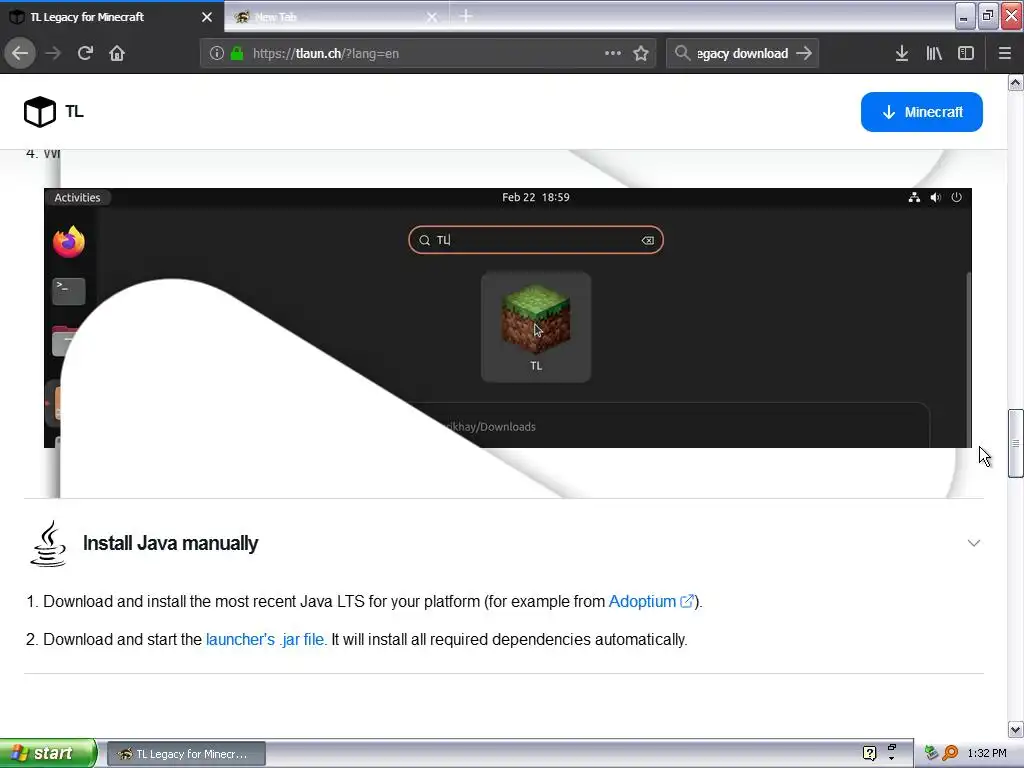Click the search box with 'egacy download'
Screen dimensions: 1024x768
742,53
